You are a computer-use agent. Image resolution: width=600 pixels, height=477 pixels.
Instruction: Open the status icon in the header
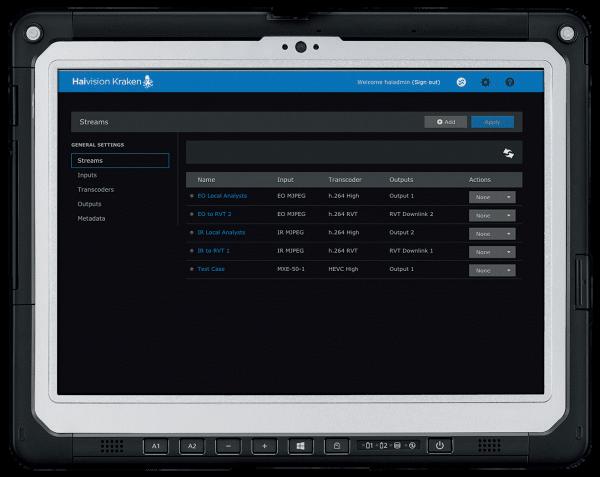tap(461, 82)
